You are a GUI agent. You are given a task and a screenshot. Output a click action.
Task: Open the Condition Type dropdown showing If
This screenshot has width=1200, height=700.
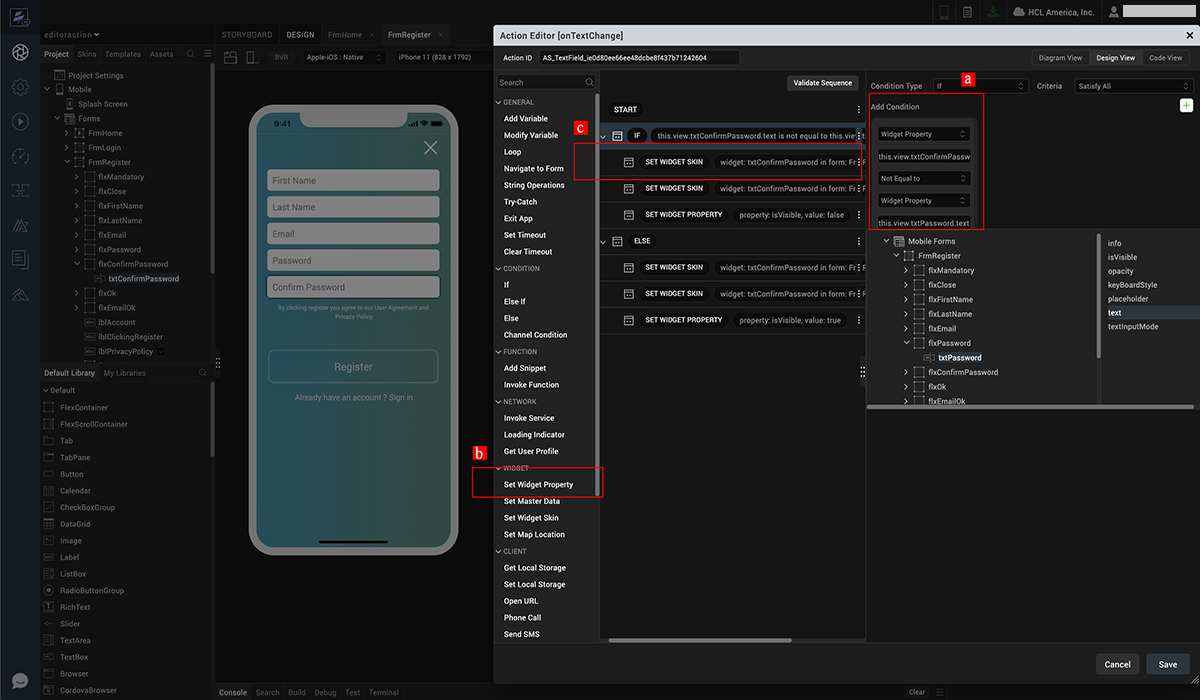coord(979,87)
